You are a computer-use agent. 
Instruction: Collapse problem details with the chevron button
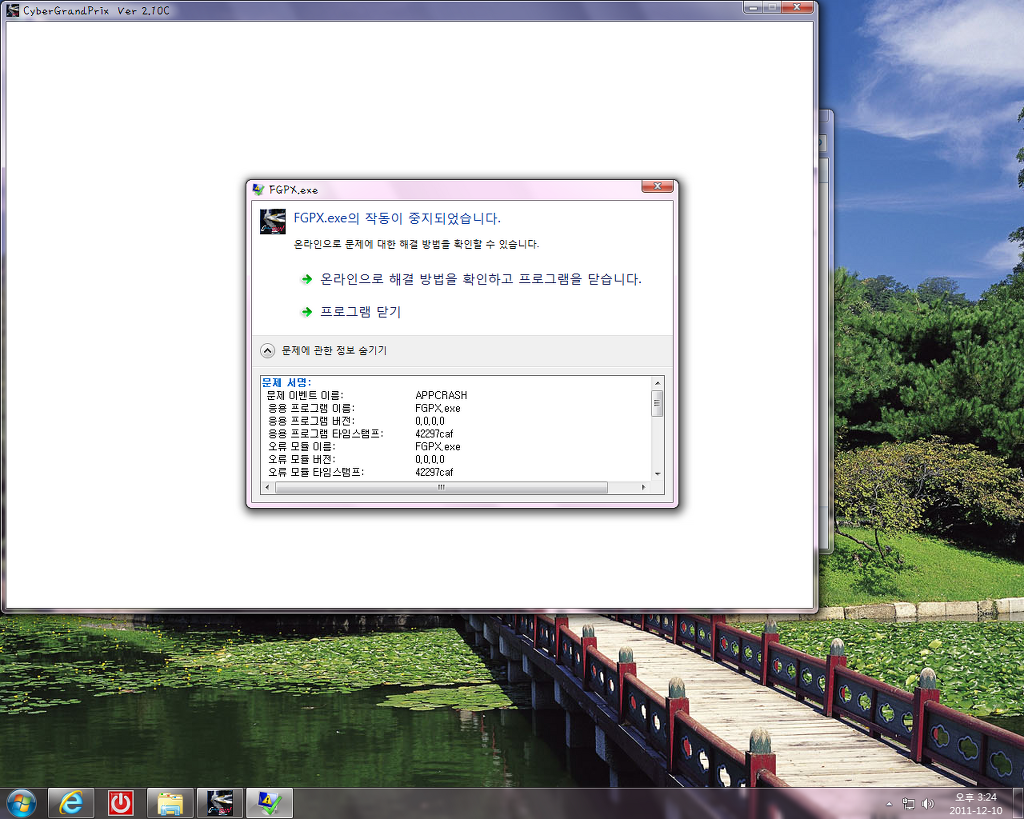click(267, 351)
